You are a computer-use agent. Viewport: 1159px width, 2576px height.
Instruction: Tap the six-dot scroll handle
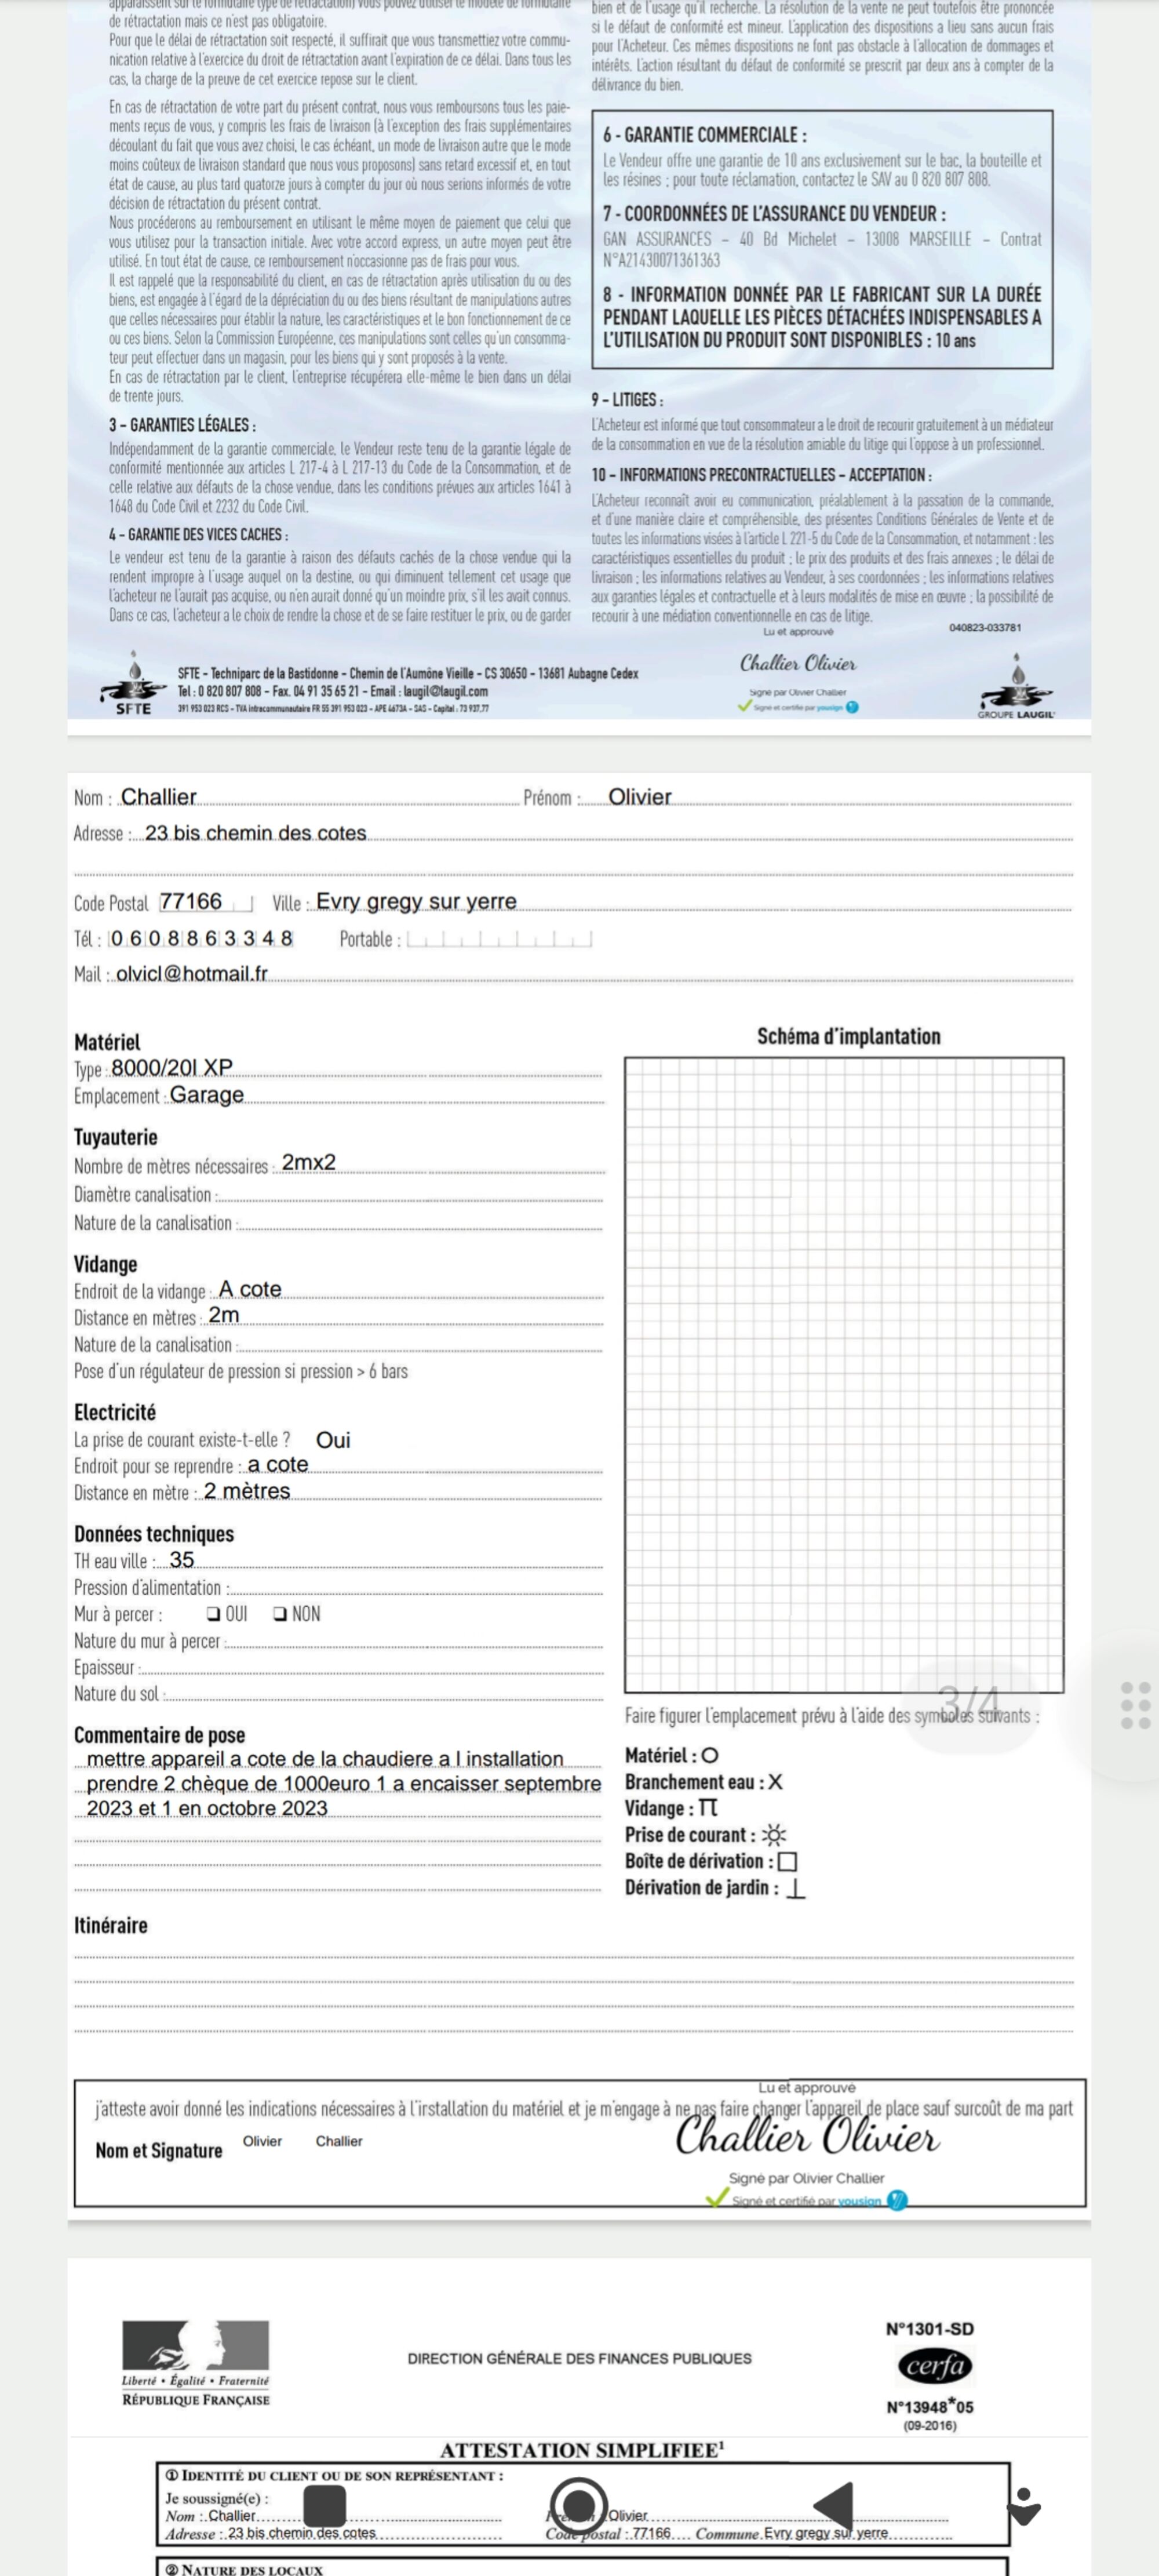tap(1135, 1705)
